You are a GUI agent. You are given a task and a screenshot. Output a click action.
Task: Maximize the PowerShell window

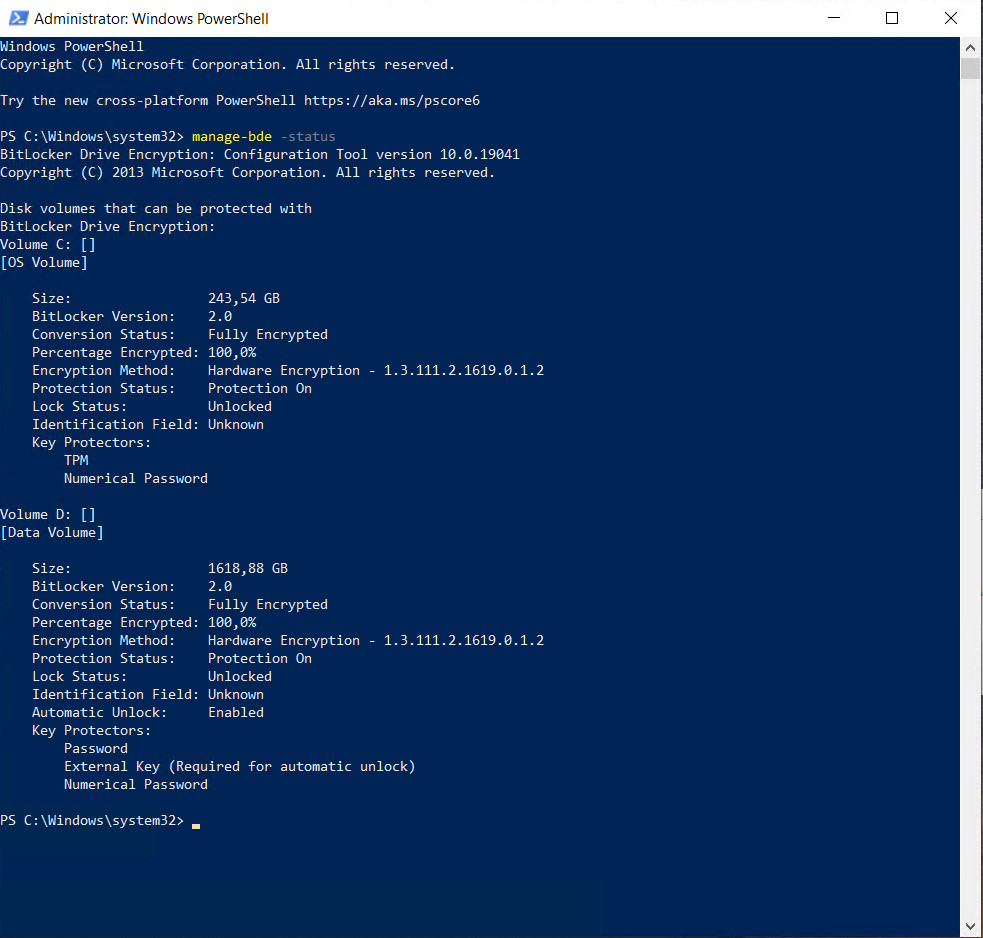point(892,18)
